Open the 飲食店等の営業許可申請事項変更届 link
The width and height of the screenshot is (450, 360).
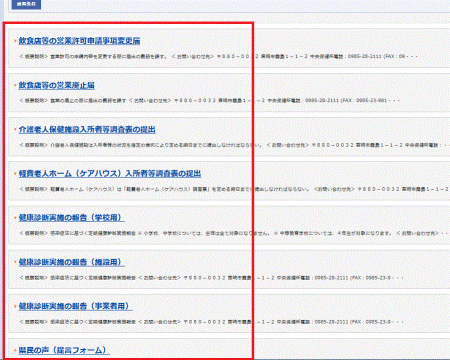click(79, 41)
